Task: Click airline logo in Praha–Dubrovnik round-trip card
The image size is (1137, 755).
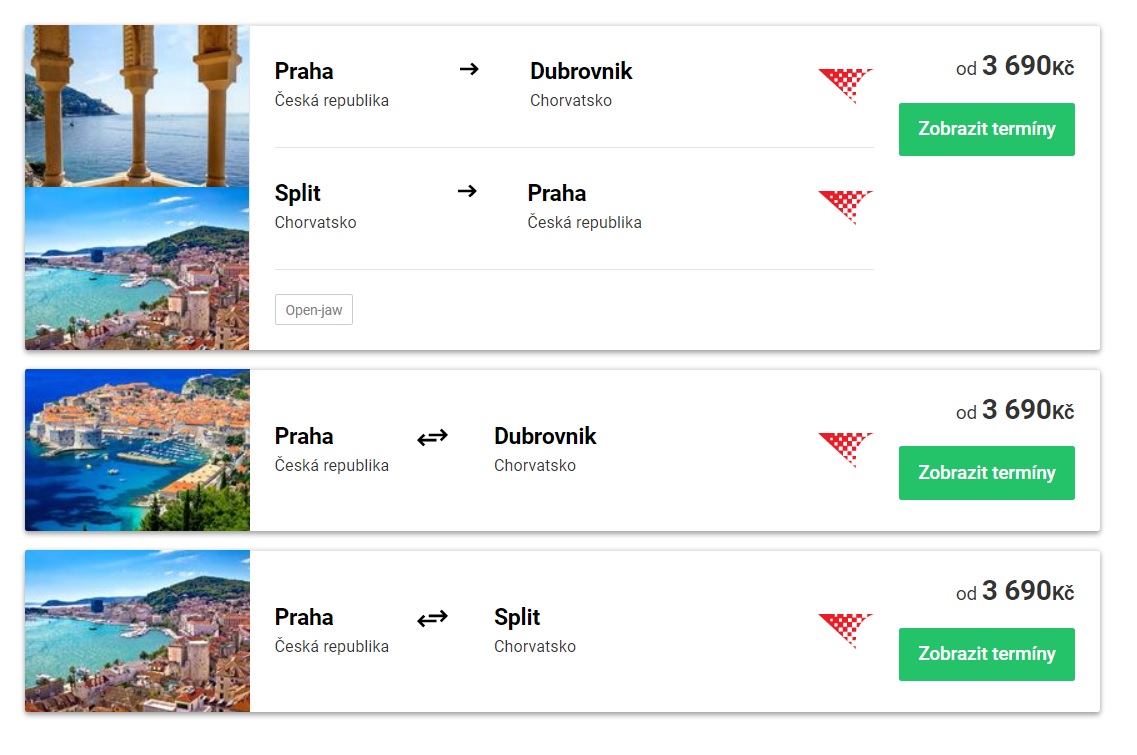Action: [845, 450]
